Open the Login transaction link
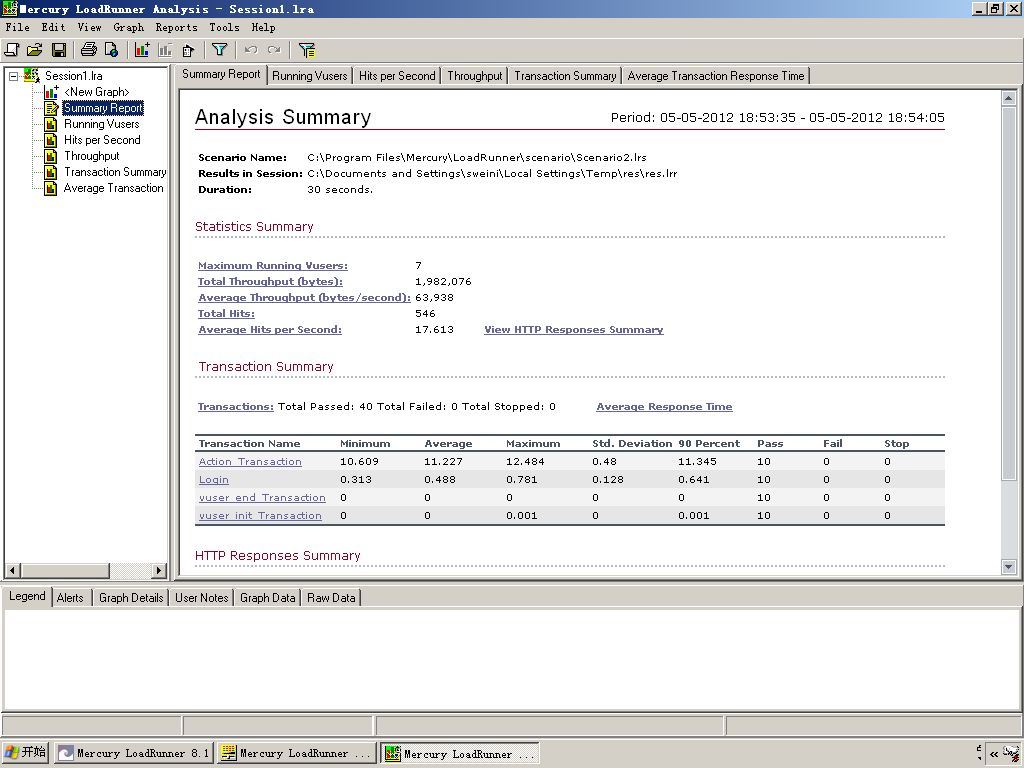 (214, 479)
